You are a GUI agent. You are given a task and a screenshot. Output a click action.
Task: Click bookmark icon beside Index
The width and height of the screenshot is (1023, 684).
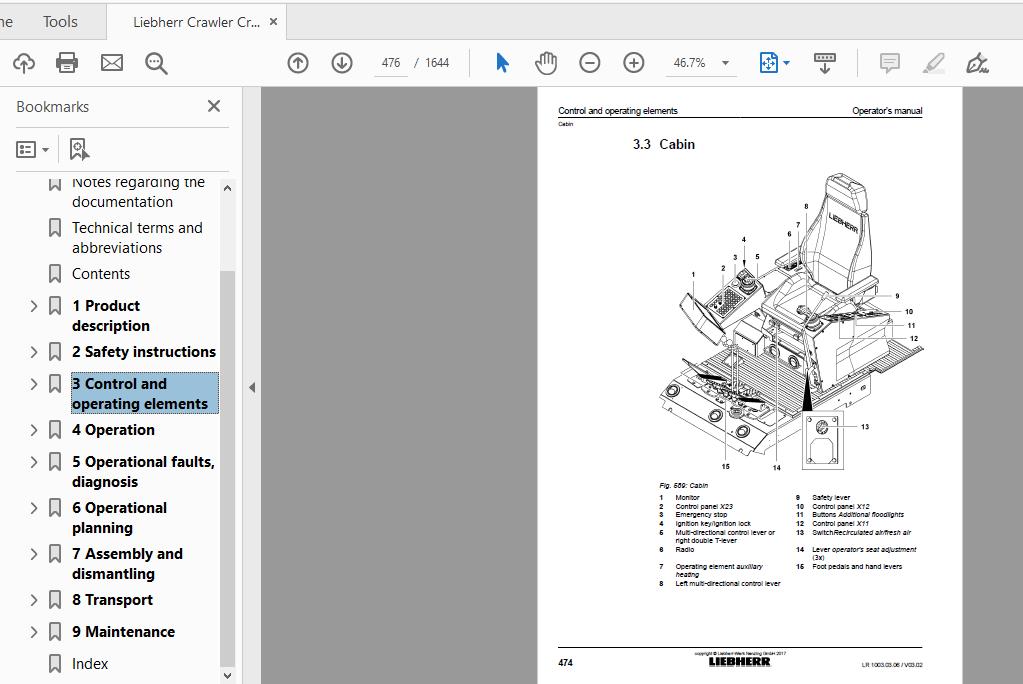[55, 664]
